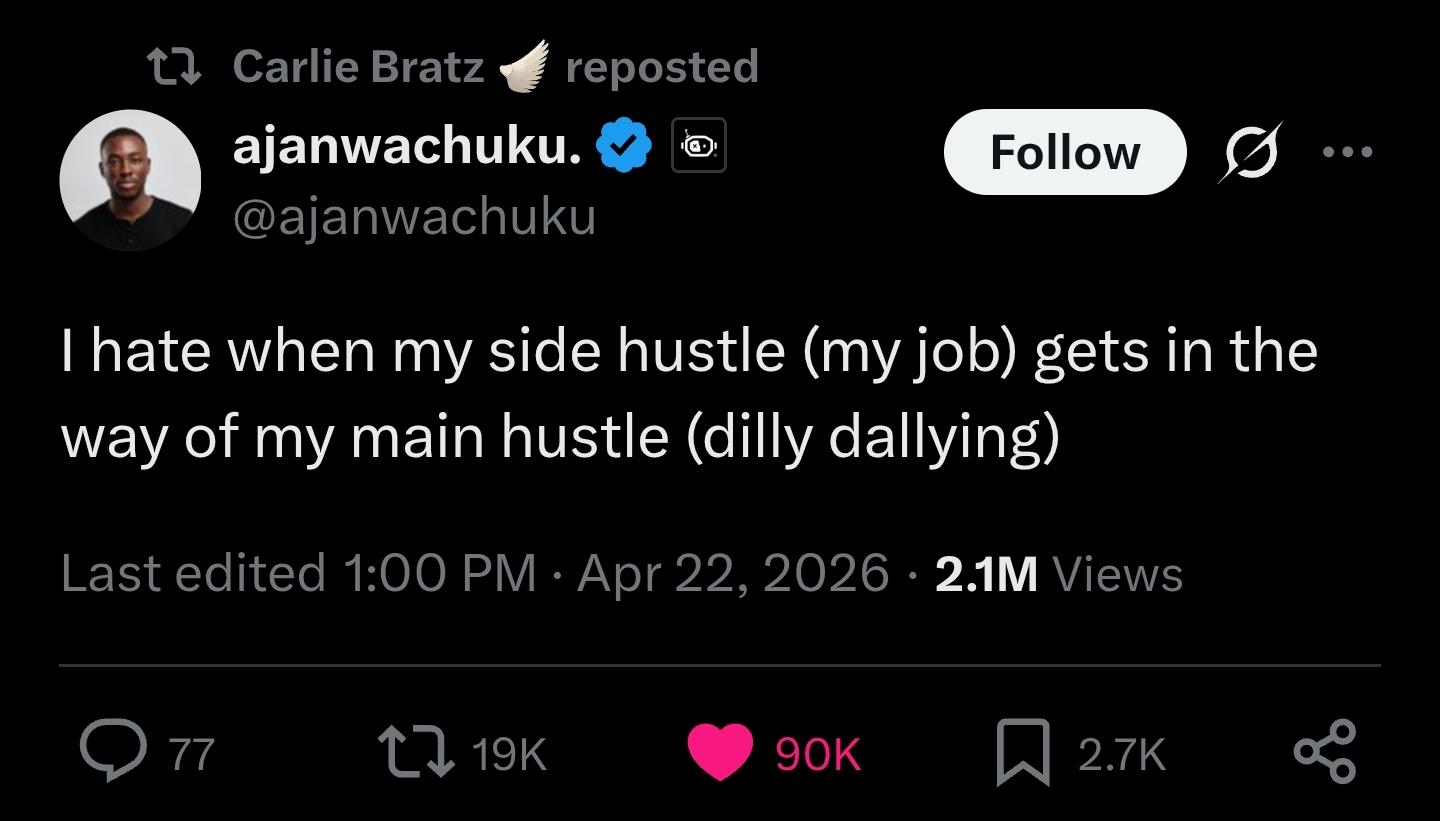Expand the three-dot more options menu

click(1347, 152)
